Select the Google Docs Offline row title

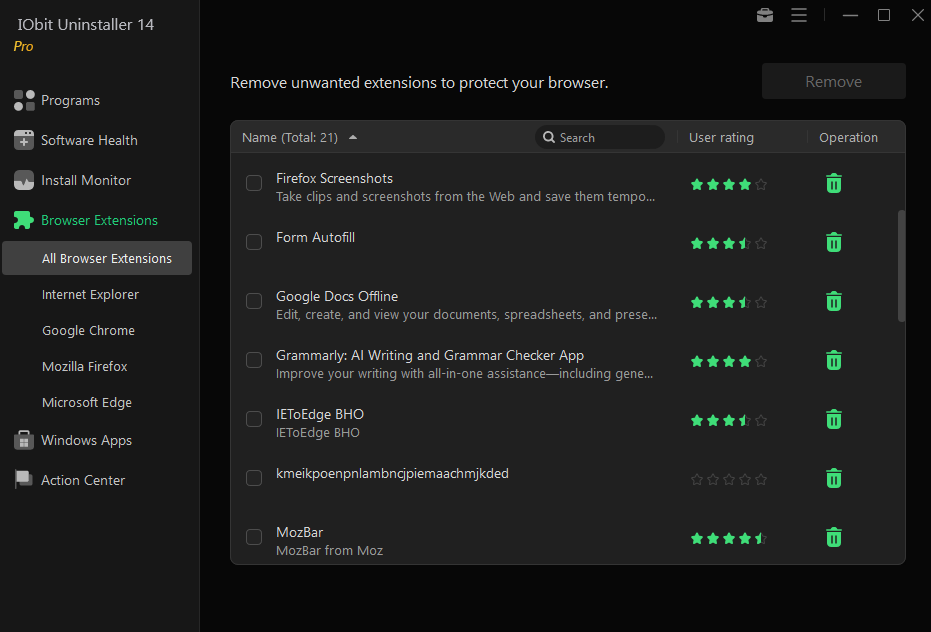(337, 296)
